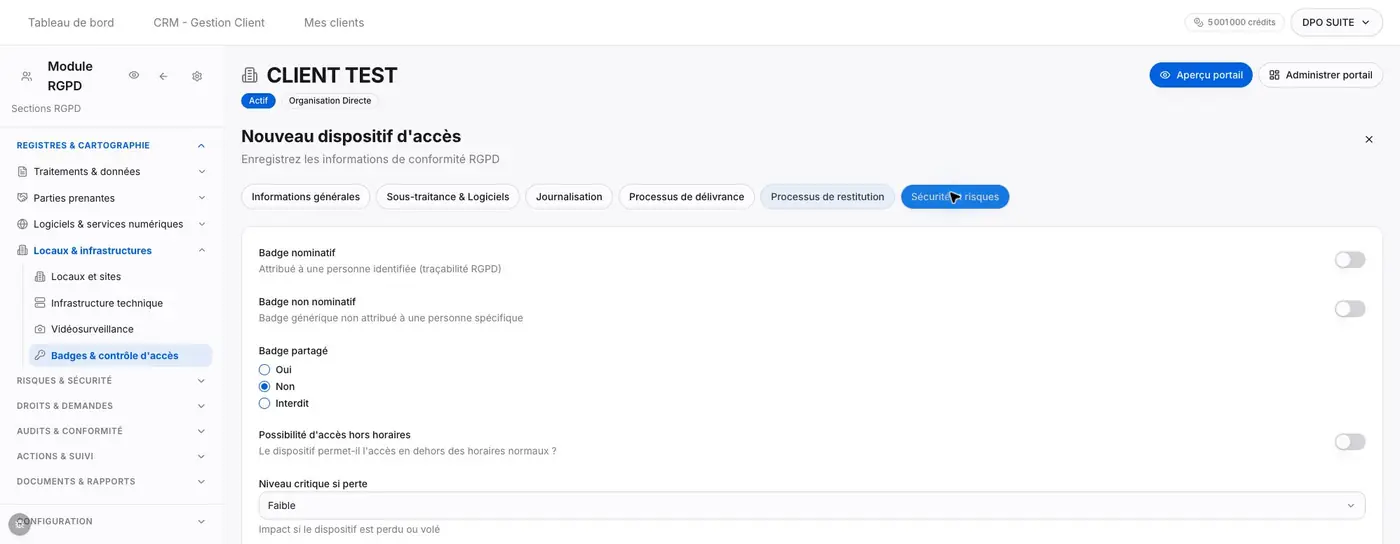Select Non for Badge partagé

tap(265, 387)
